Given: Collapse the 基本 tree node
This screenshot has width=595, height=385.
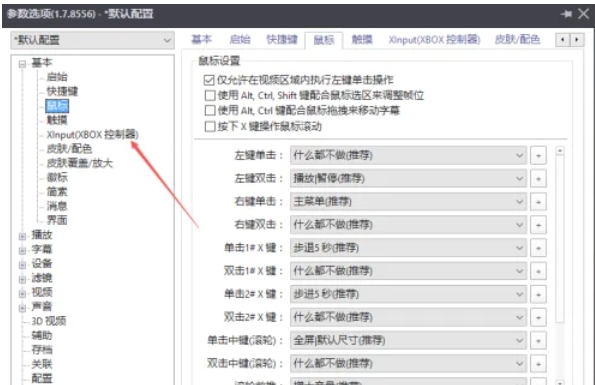Looking at the screenshot, I should (22, 63).
